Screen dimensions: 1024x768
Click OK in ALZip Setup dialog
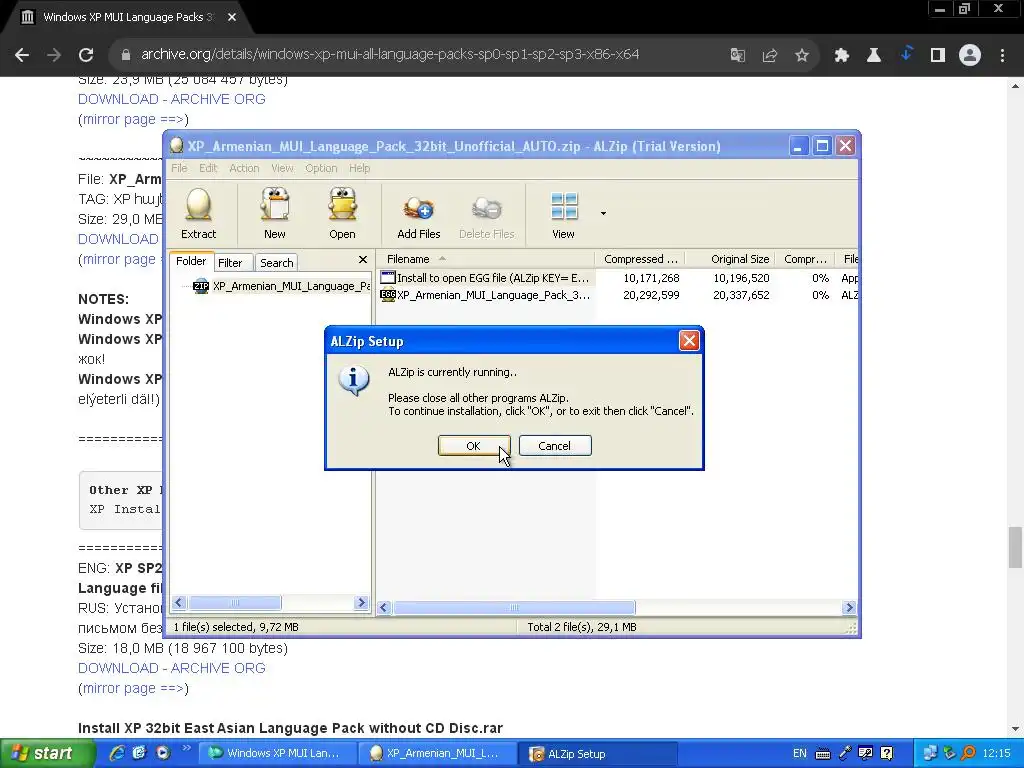(473, 446)
